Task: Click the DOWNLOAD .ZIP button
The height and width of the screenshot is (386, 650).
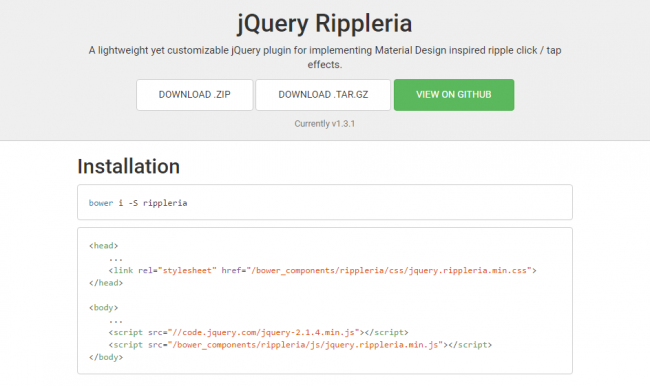Action: tap(194, 95)
